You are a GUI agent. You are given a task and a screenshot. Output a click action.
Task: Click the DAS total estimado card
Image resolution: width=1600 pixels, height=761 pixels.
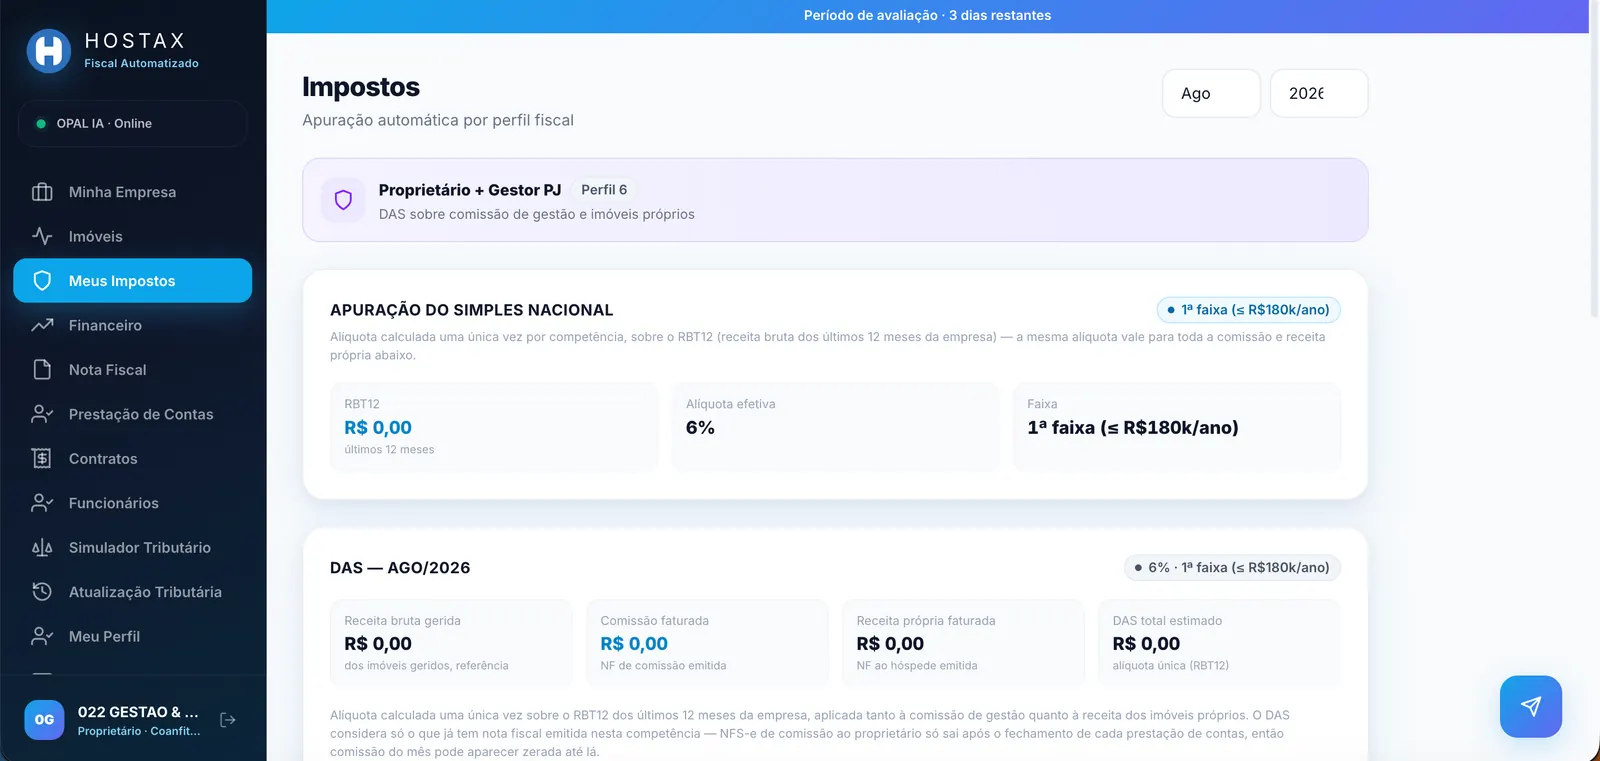click(1219, 643)
